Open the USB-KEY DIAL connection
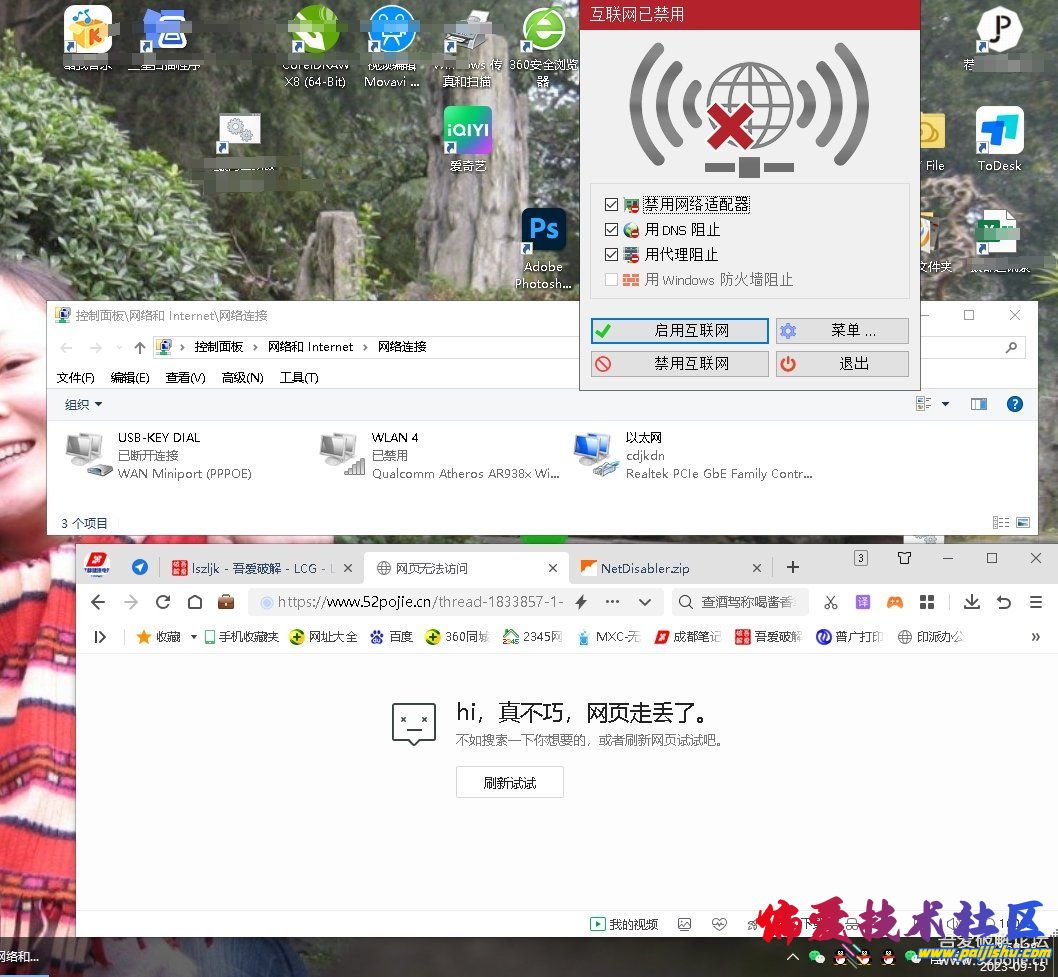 [85, 452]
